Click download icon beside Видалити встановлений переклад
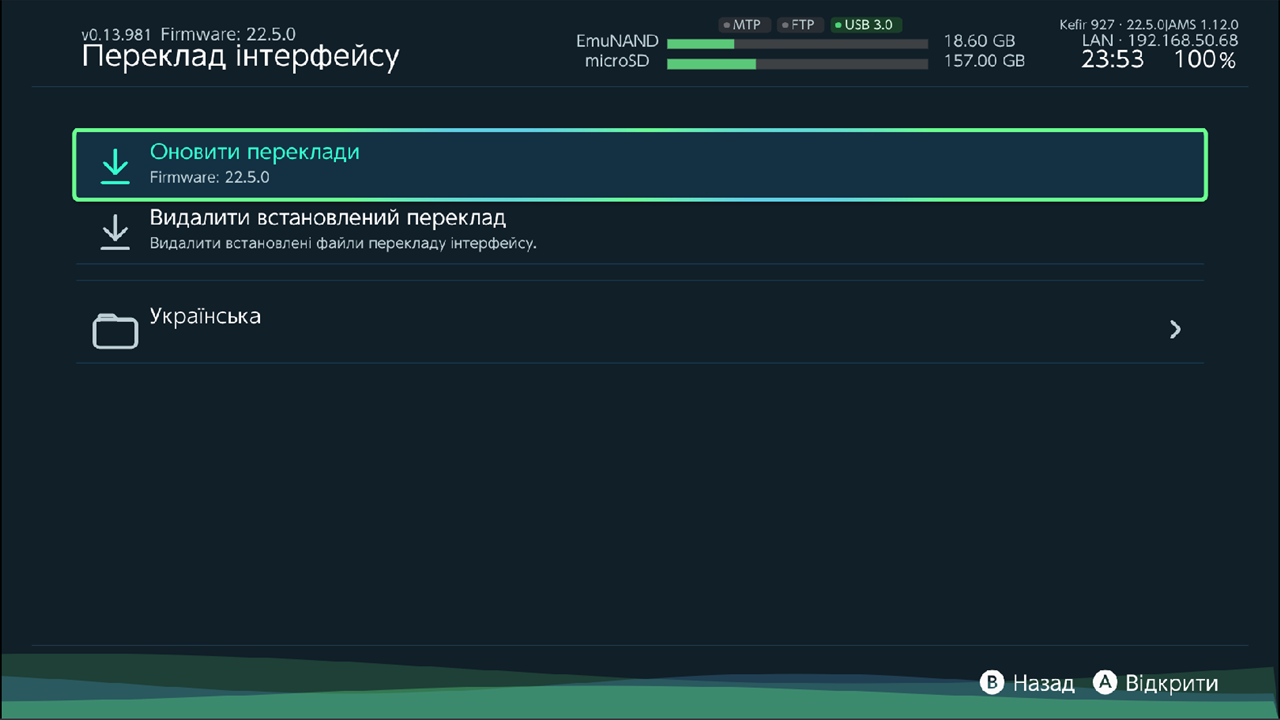The width and height of the screenshot is (1280, 720). (116, 232)
